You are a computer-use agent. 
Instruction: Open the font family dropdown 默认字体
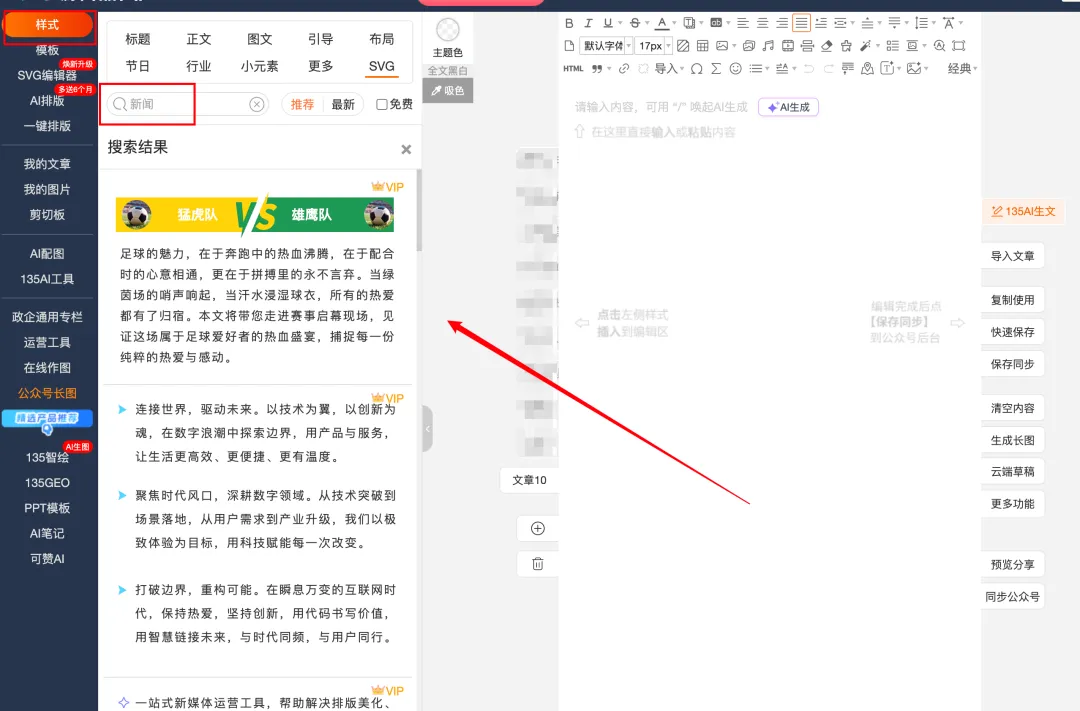(607, 46)
